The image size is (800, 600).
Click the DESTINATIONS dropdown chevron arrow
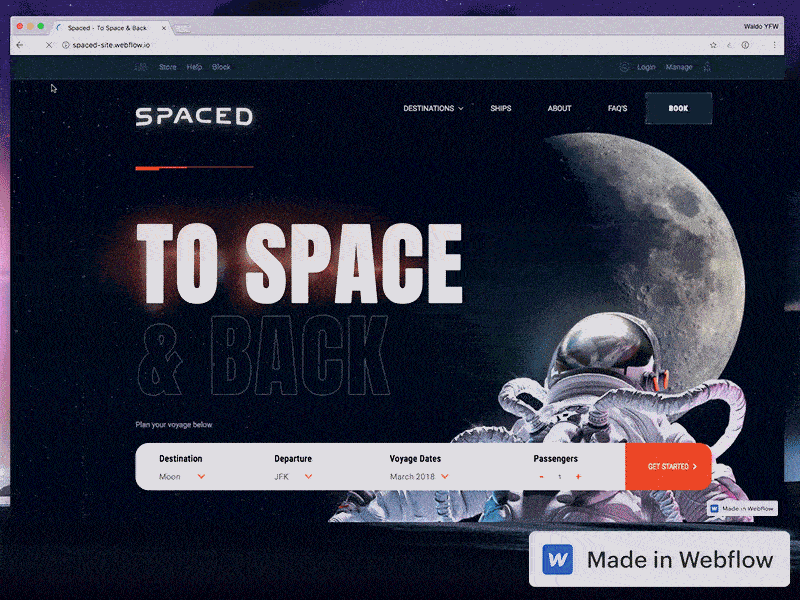click(461, 108)
